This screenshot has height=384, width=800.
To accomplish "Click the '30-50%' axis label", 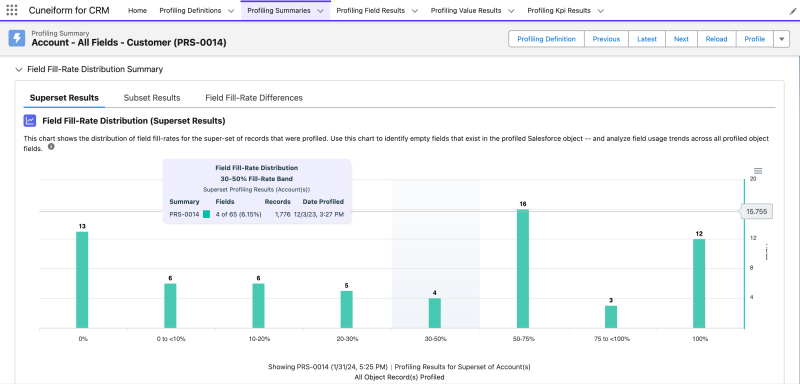I will [435, 339].
